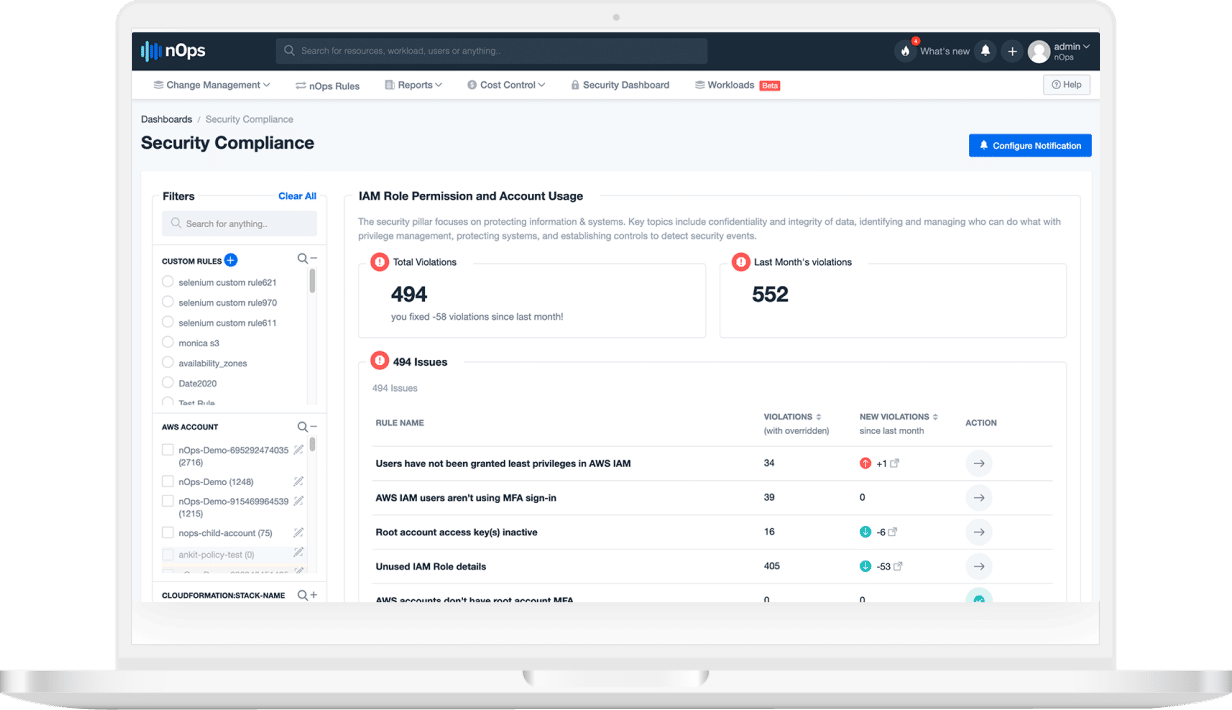This screenshot has height=710, width=1232.
Task: Click the admin user avatar
Action: (1039, 51)
